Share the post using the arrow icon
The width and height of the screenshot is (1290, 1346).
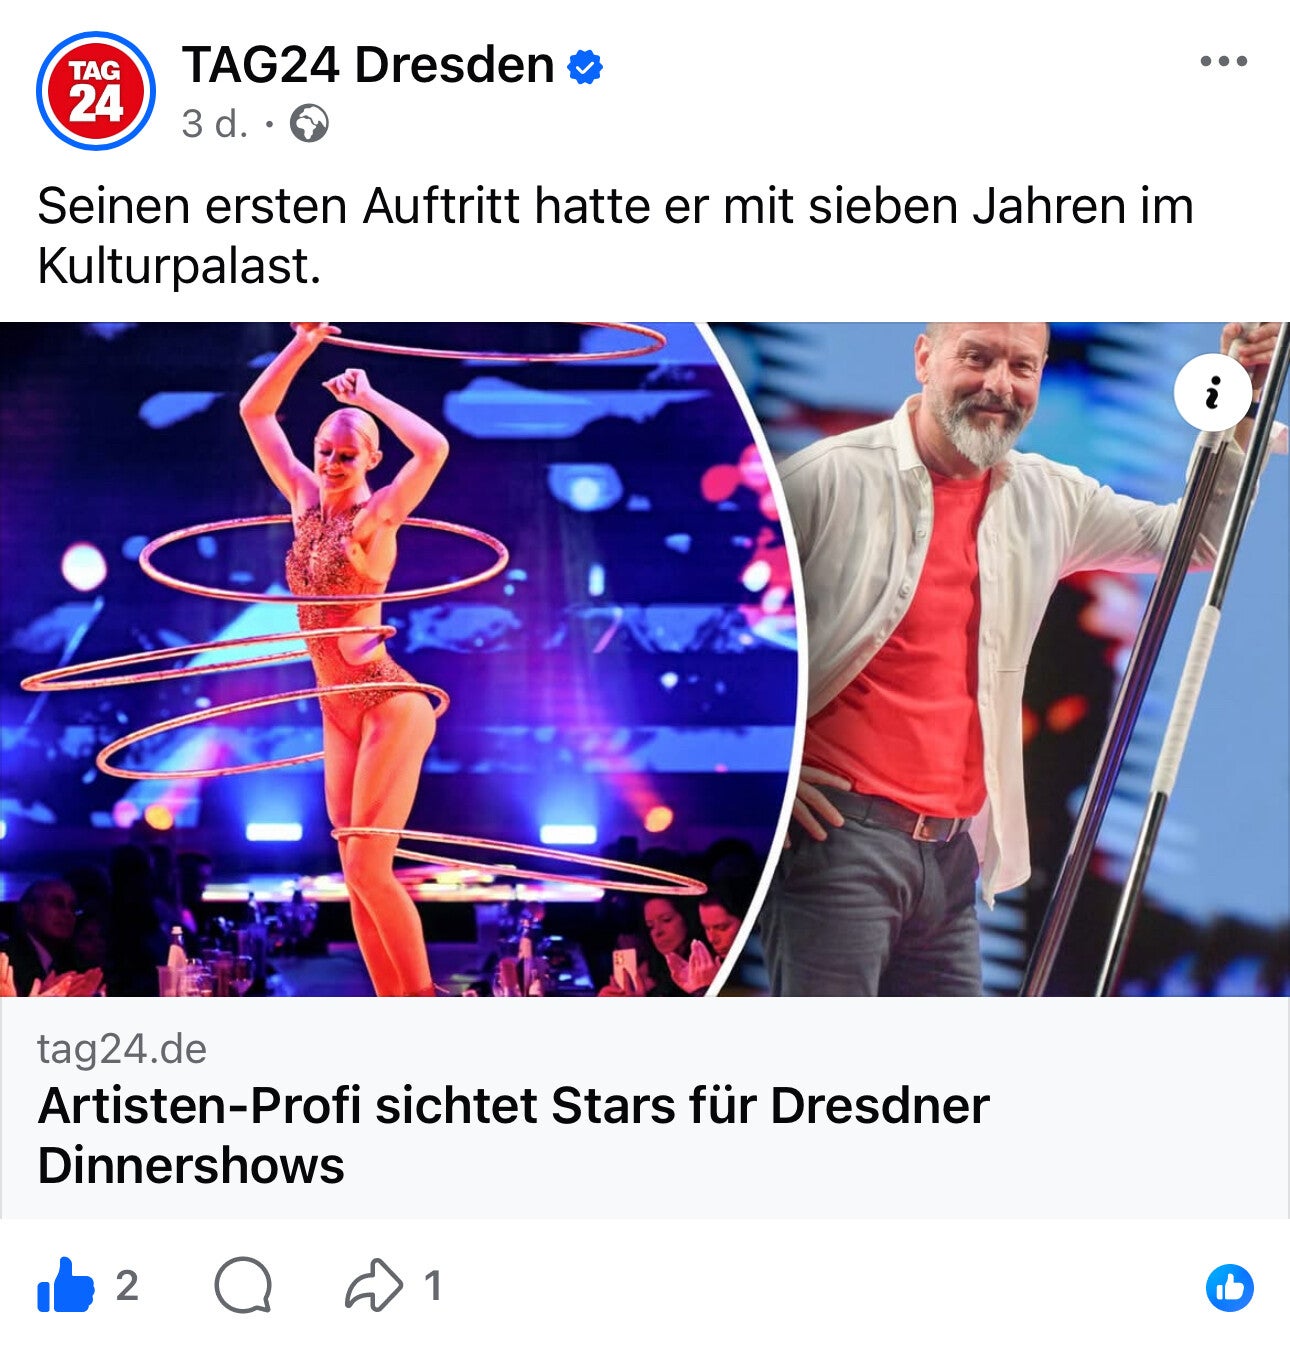[374, 1285]
